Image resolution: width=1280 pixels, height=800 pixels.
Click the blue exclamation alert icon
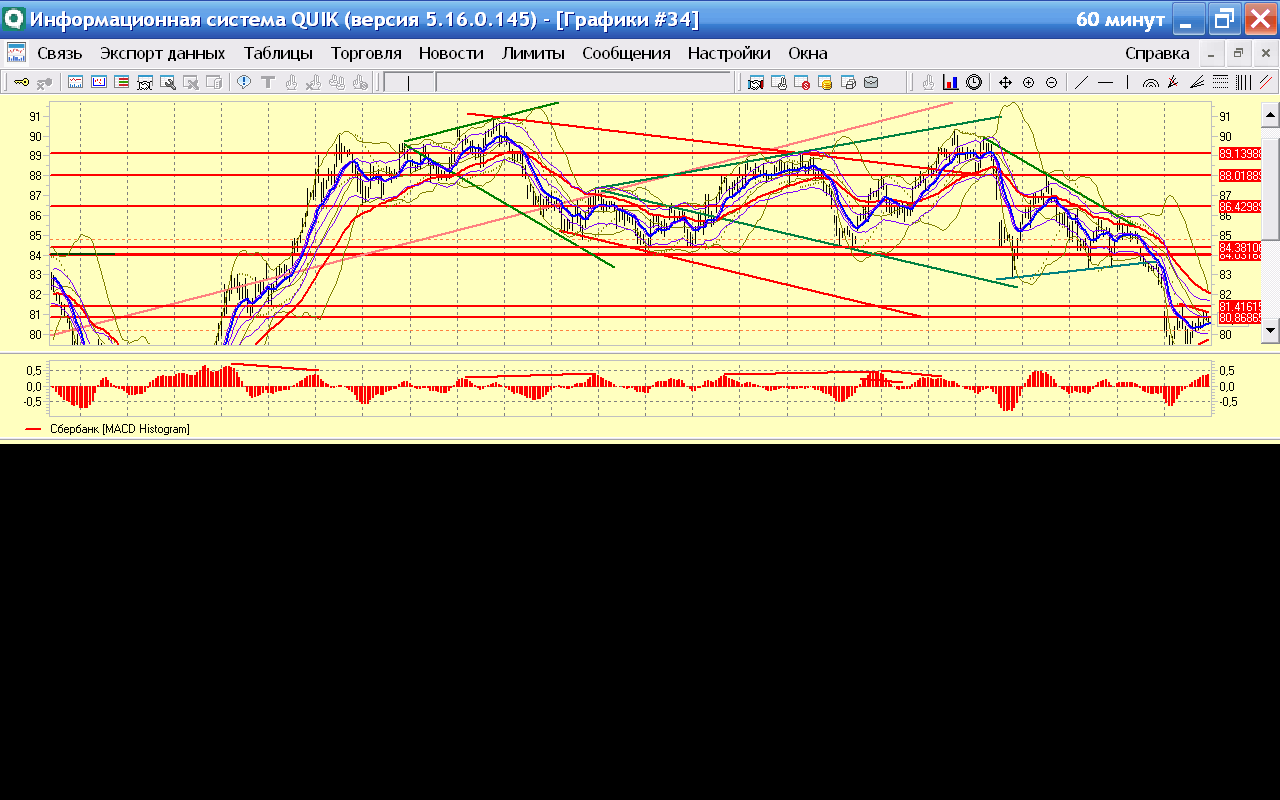(x=243, y=82)
